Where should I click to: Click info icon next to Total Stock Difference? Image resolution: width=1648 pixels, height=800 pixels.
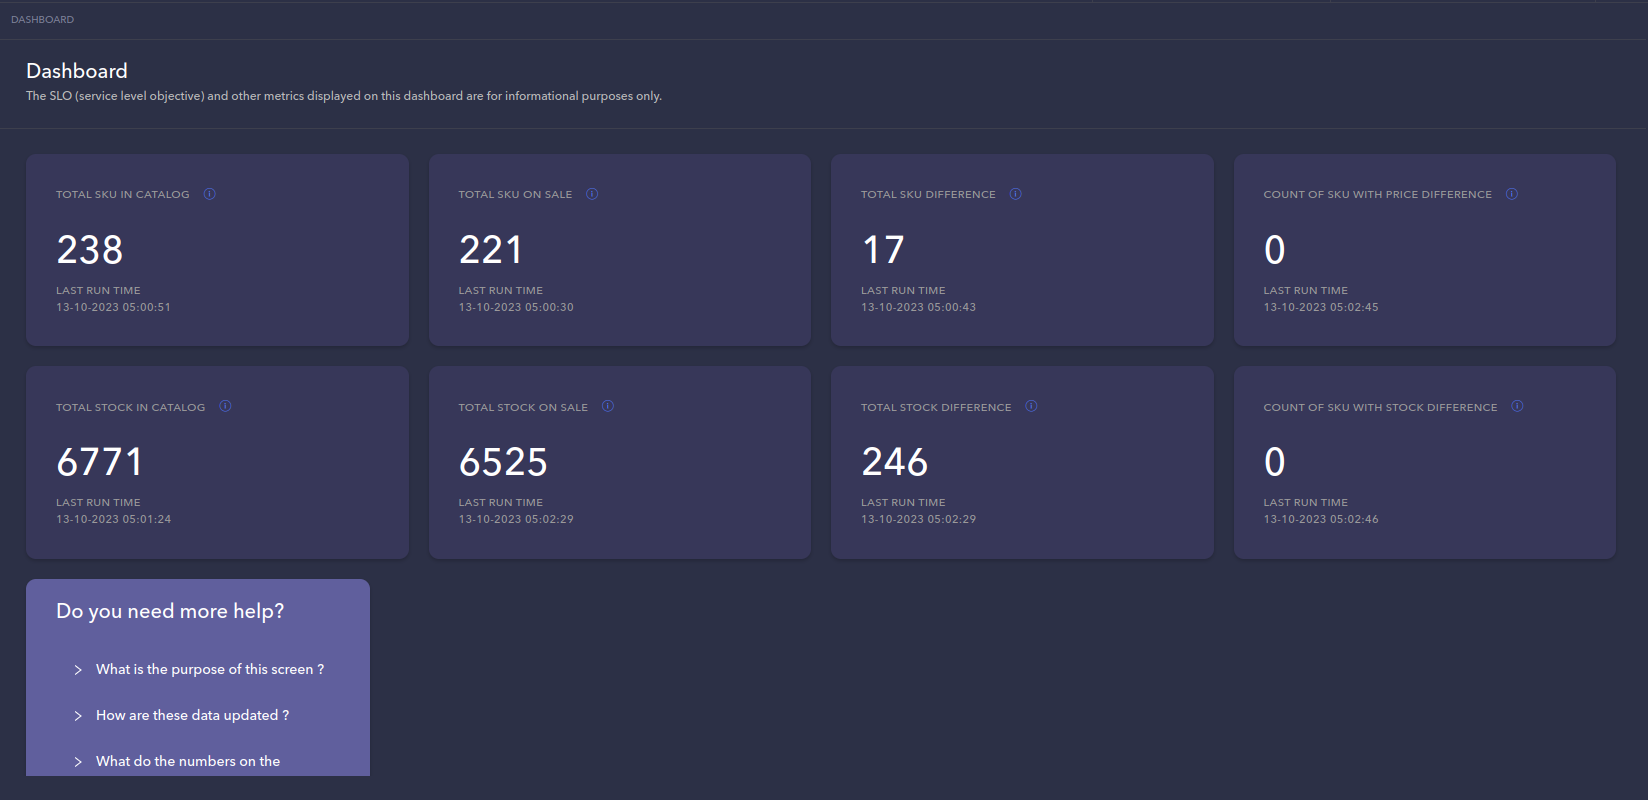coord(1031,406)
